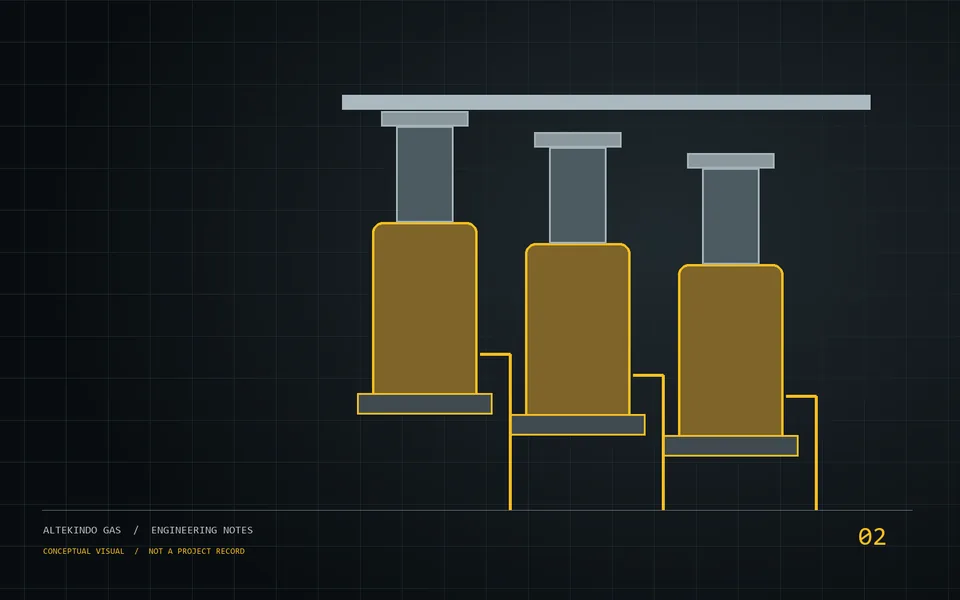Select the light gray cap on middle piston
The image size is (960, 600).
[x=578, y=140]
